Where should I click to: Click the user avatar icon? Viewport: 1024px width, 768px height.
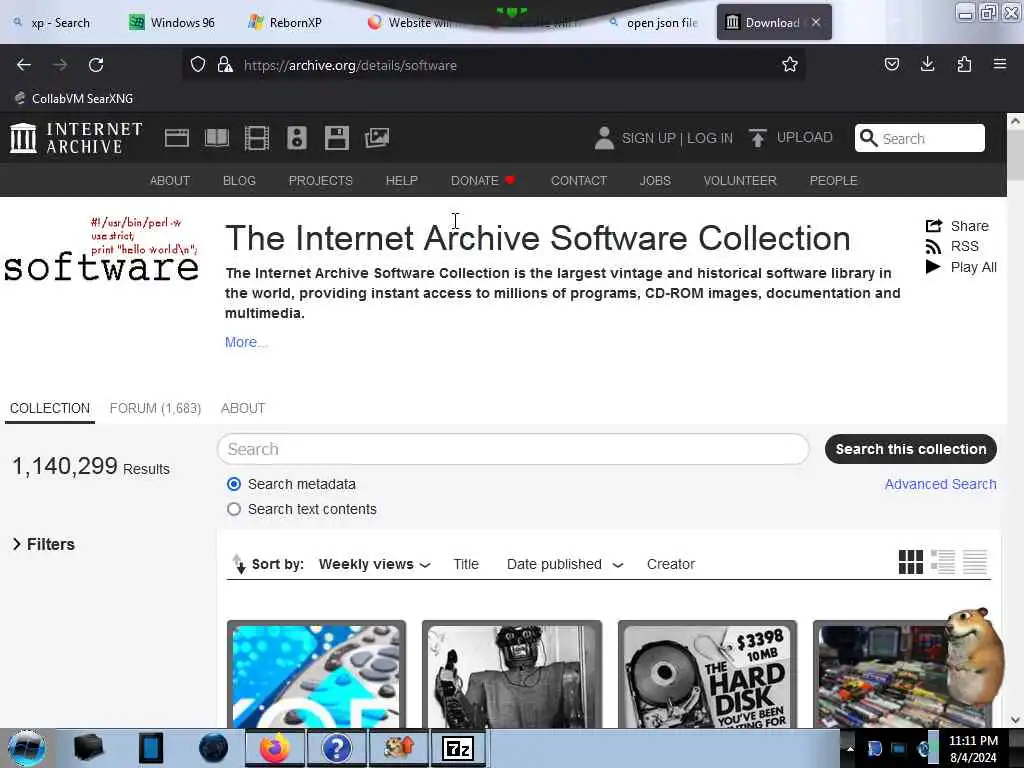604,138
